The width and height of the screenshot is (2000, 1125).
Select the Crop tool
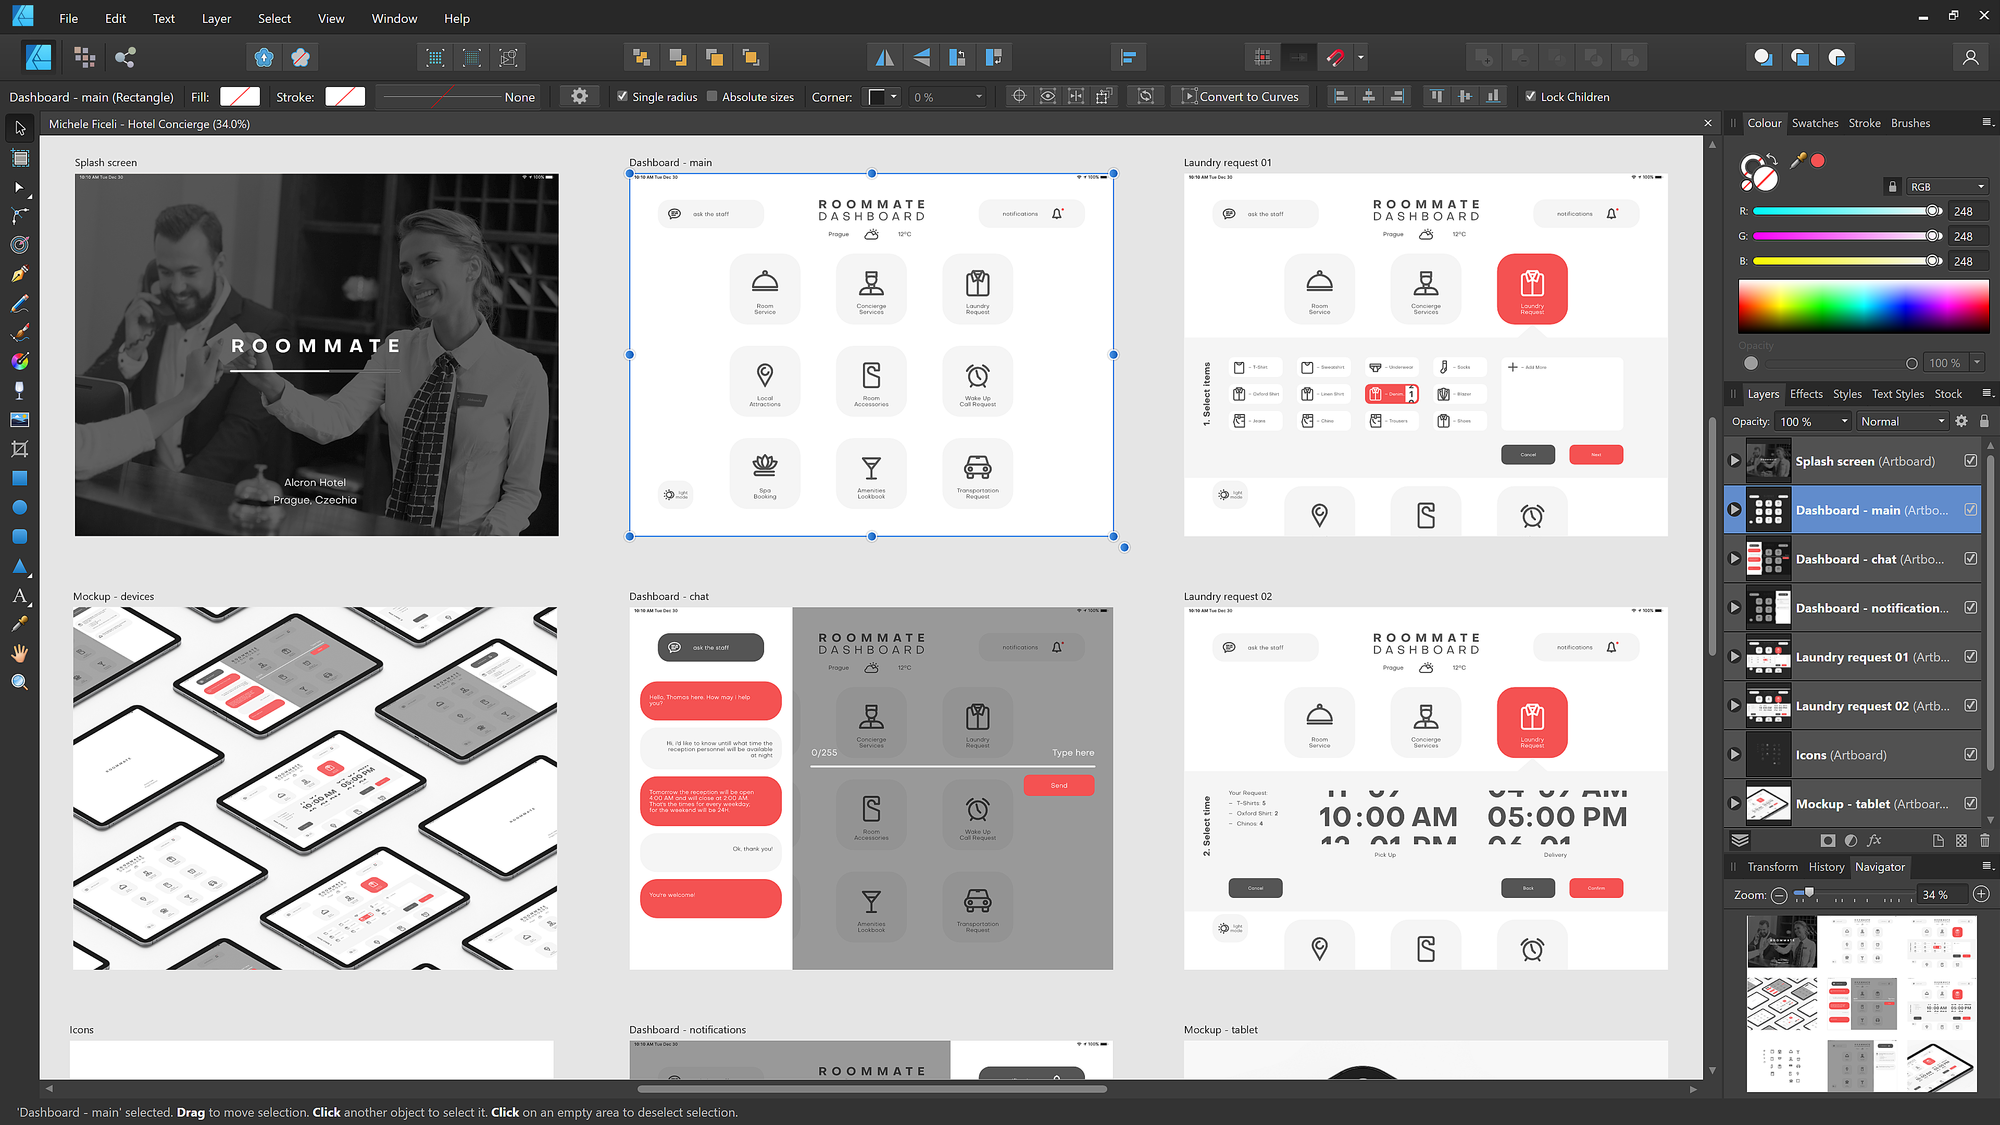pyautogui.click(x=20, y=449)
